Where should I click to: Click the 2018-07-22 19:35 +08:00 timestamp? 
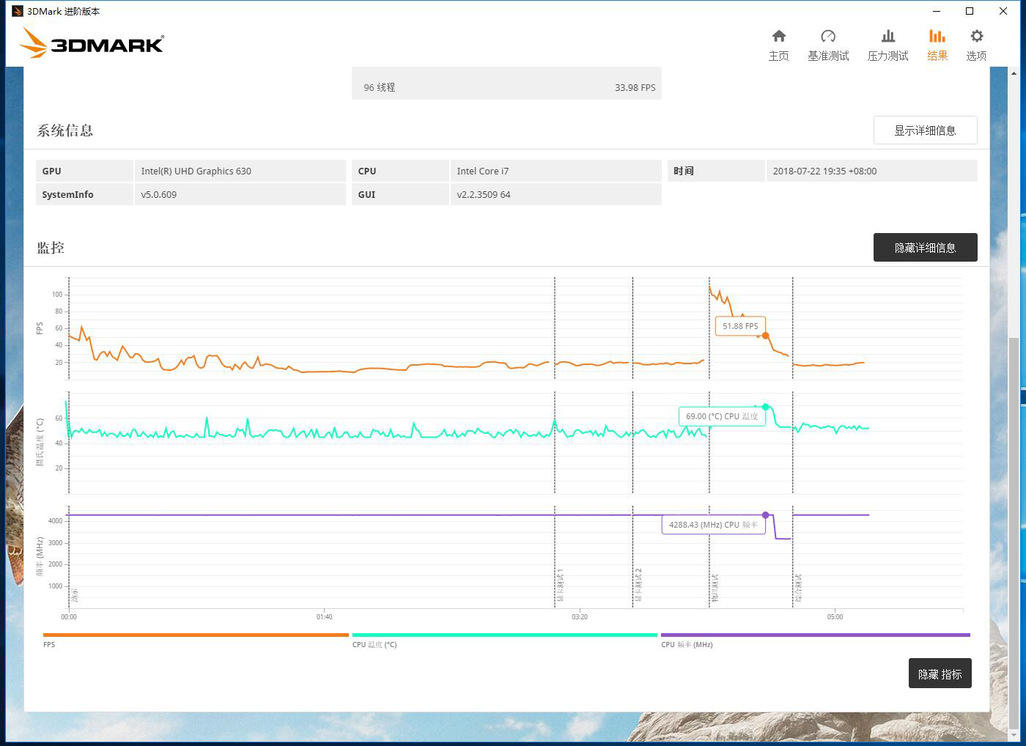tap(824, 171)
